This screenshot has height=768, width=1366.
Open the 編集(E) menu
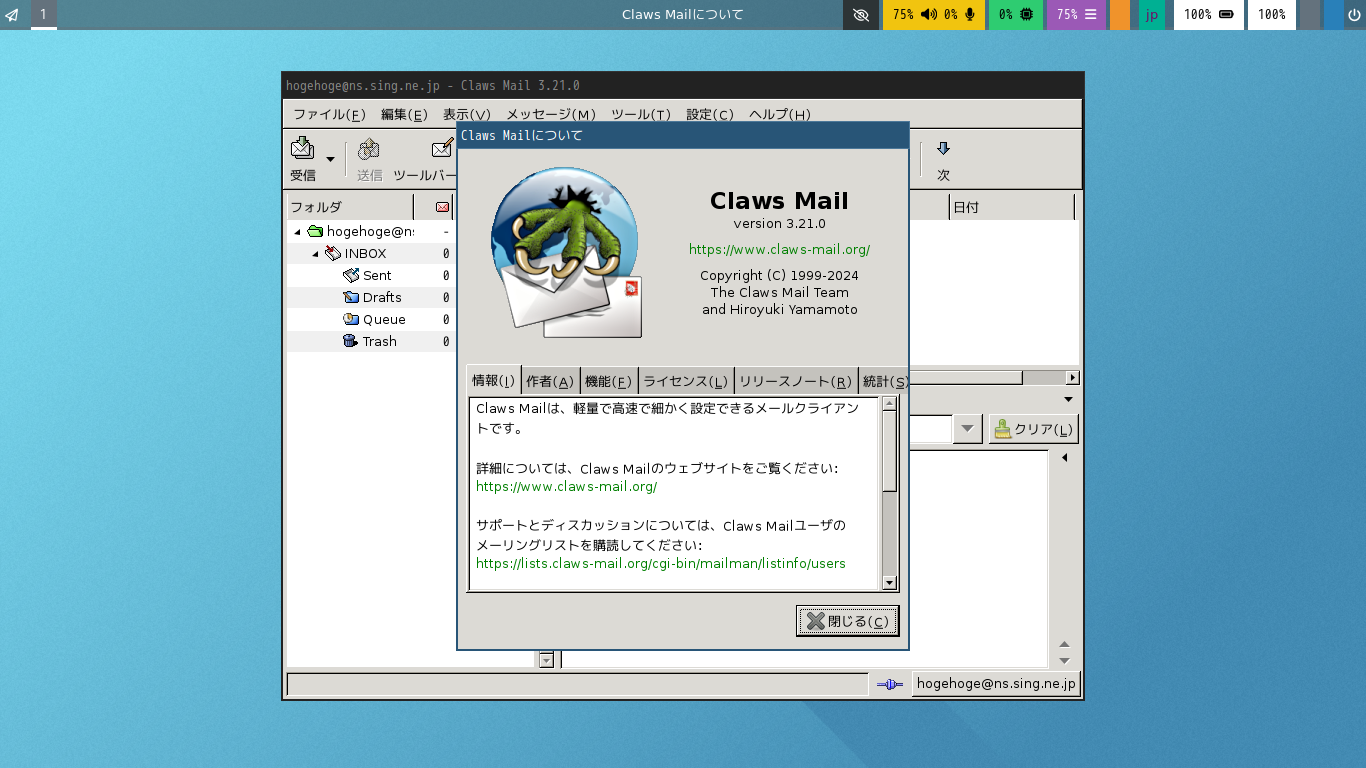coord(404,114)
